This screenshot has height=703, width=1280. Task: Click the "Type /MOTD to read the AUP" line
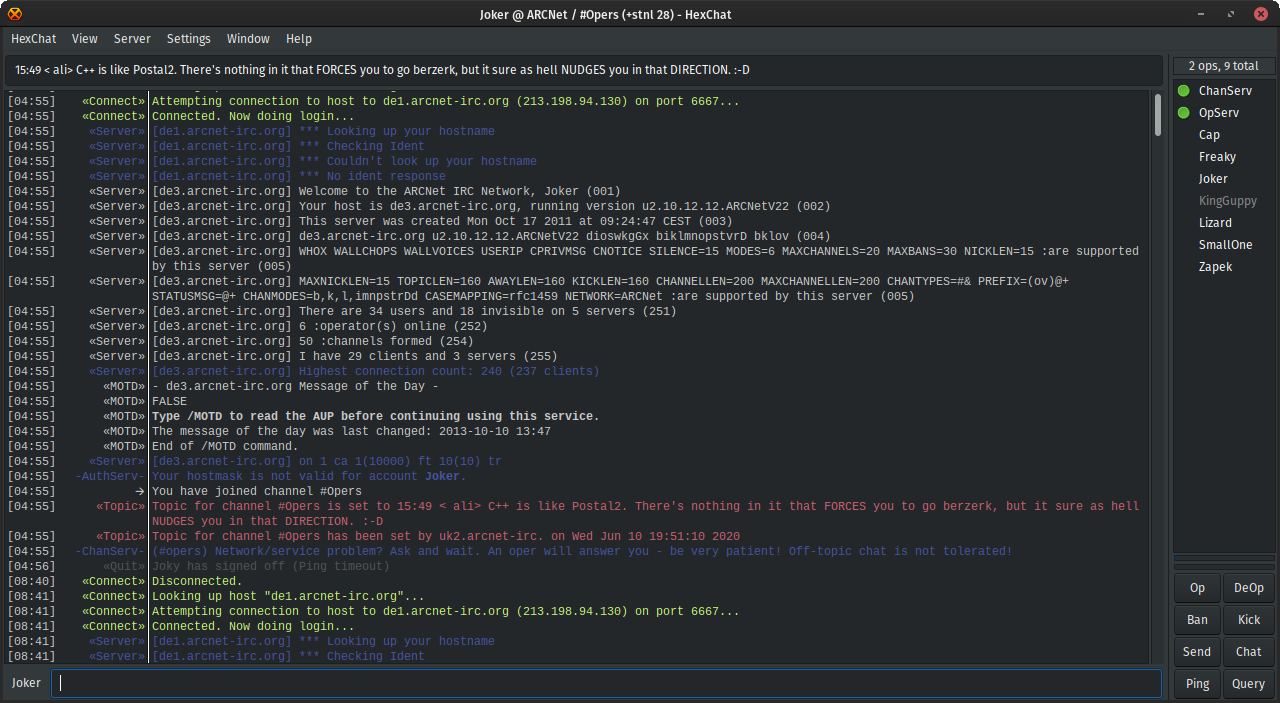pos(376,416)
